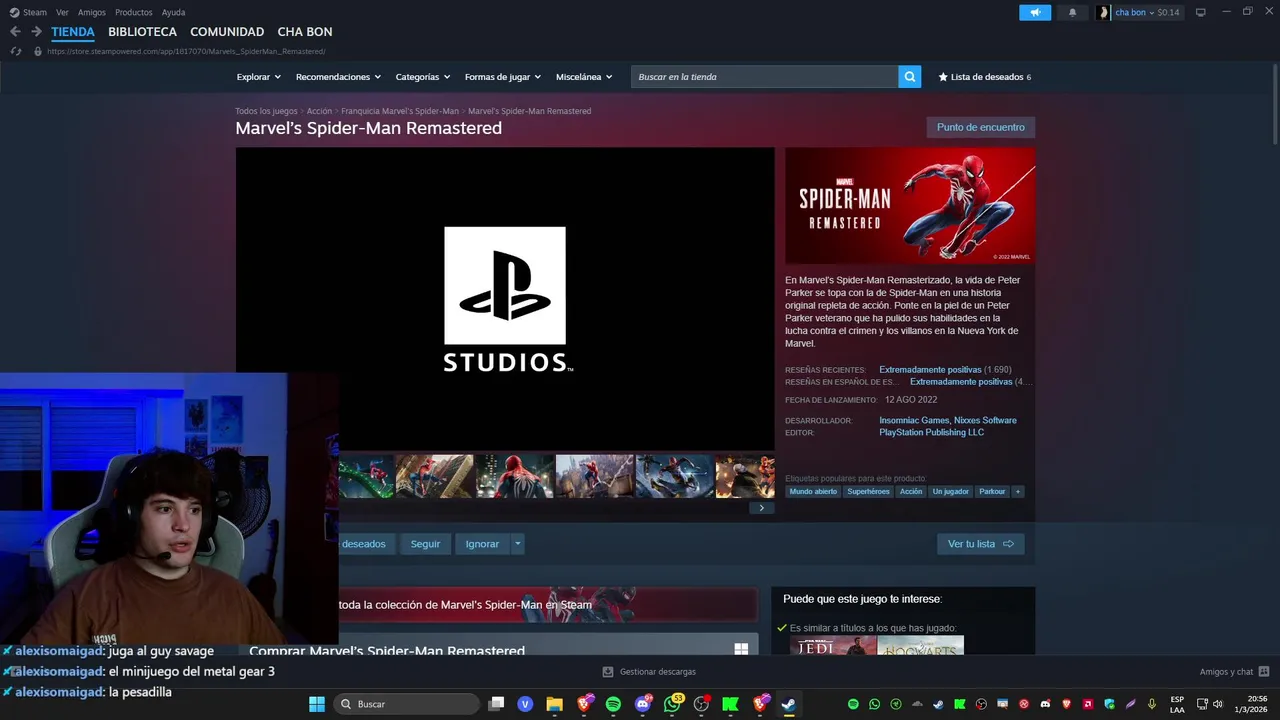Click the Buscar en la tienda field
1280x720 pixels.
click(x=764, y=77)
